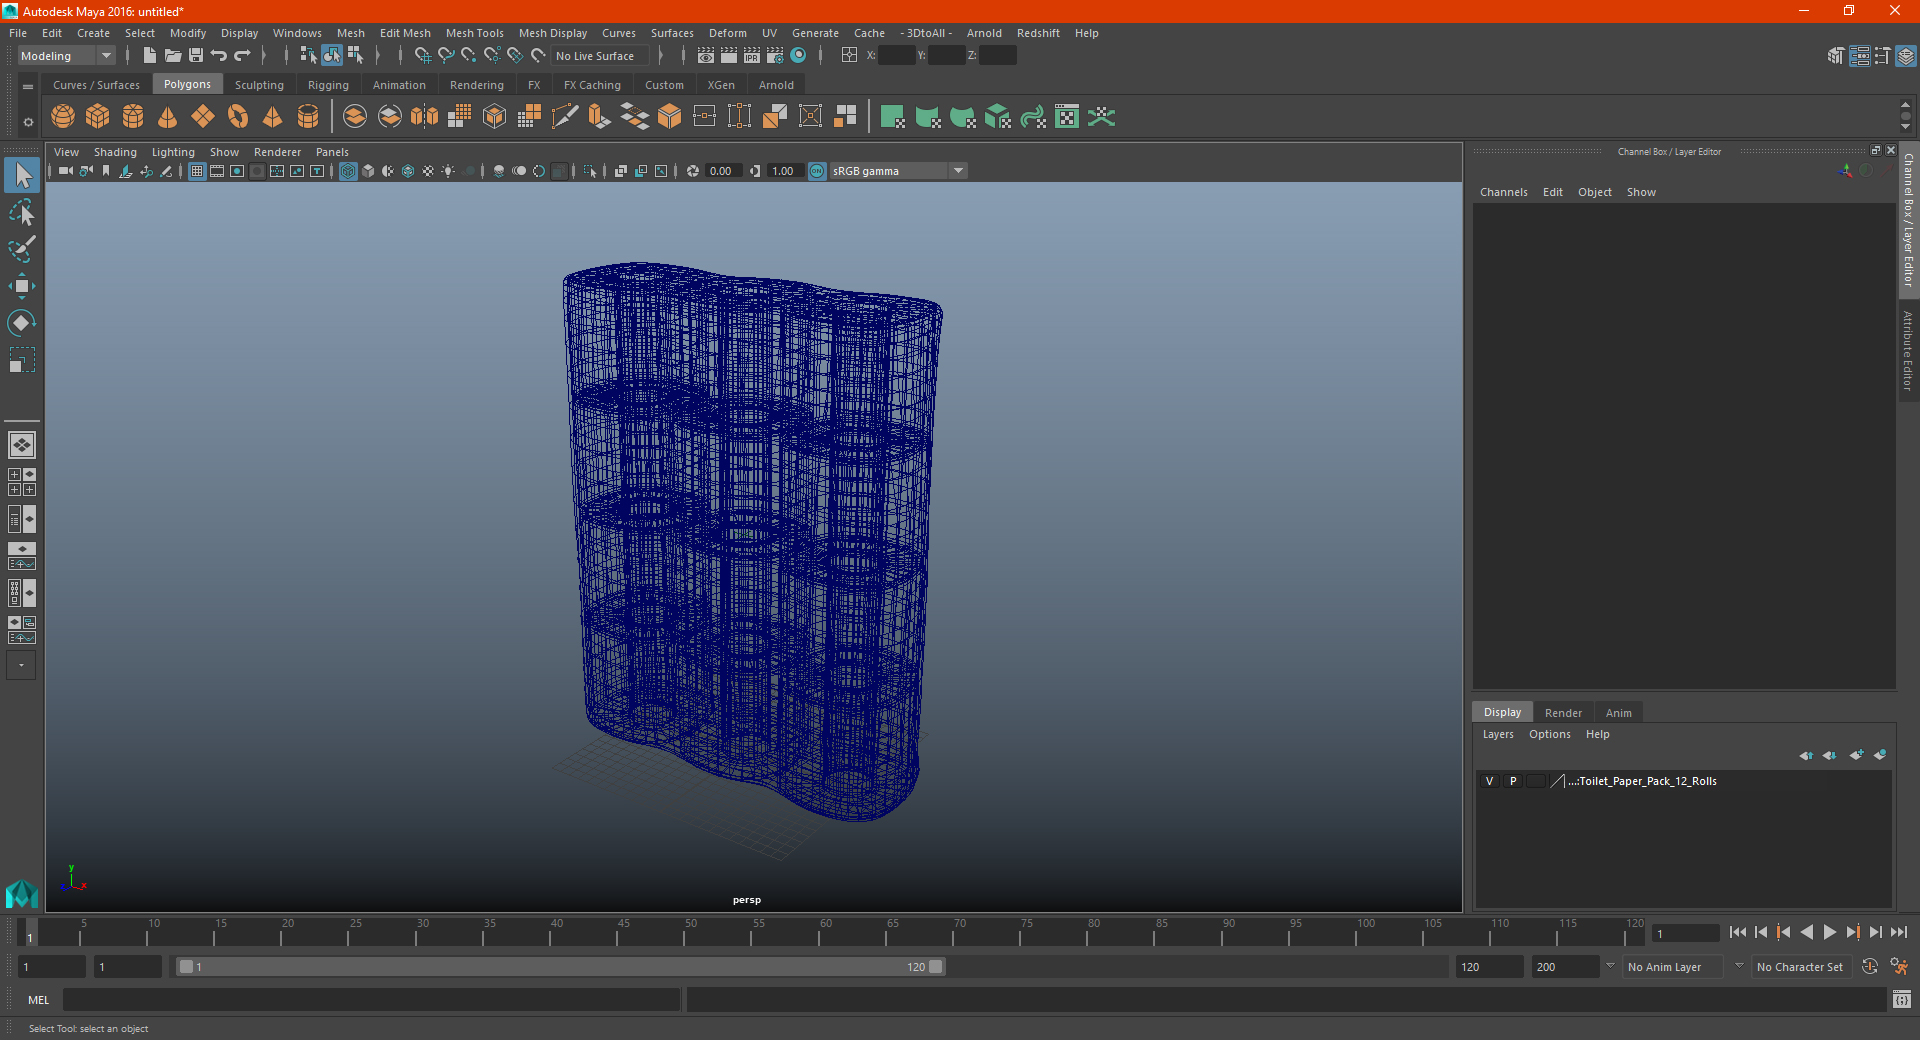Click the Extrude shelf icon
The height and width of the screenshot is (1040, 1920).
(x=600, y=117)
